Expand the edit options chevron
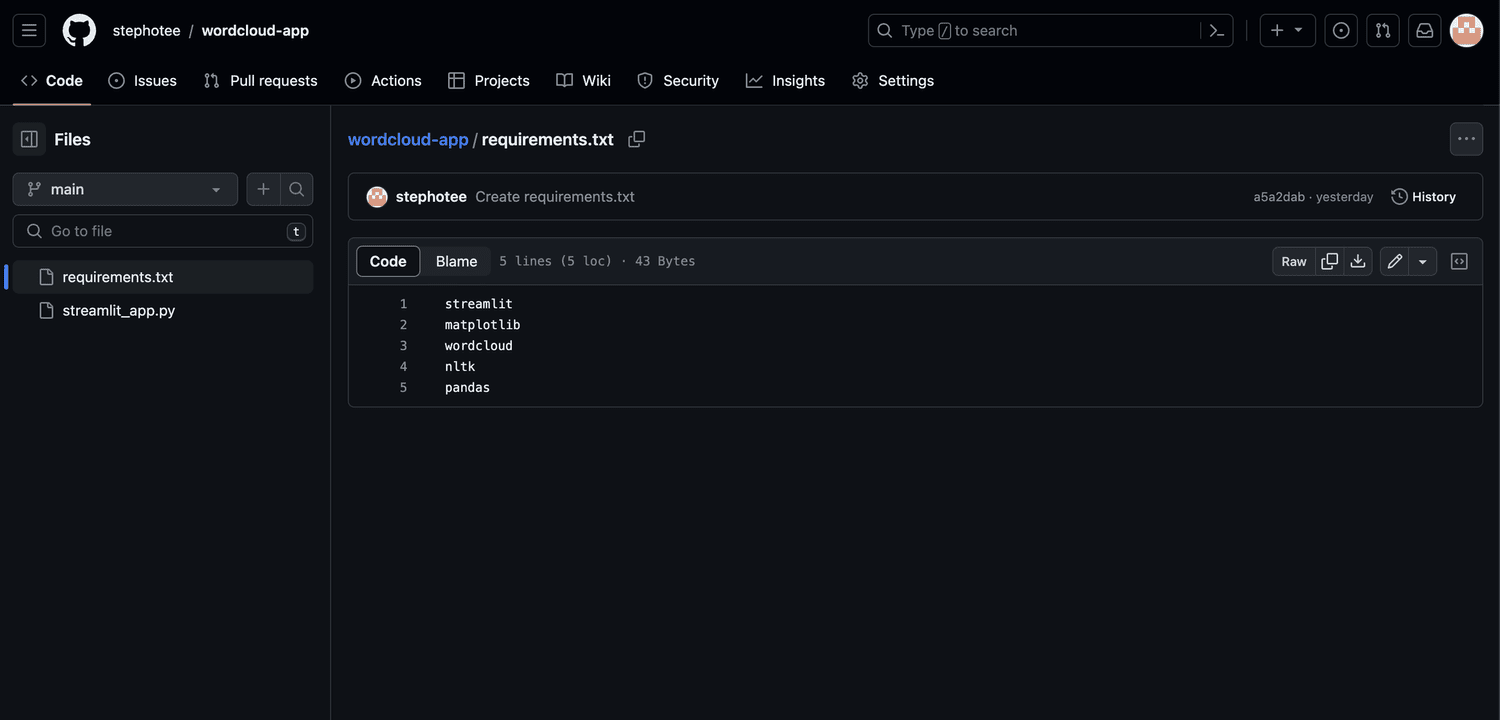Viewport: 1500px width, 720px height. [x=1422, y=261]
